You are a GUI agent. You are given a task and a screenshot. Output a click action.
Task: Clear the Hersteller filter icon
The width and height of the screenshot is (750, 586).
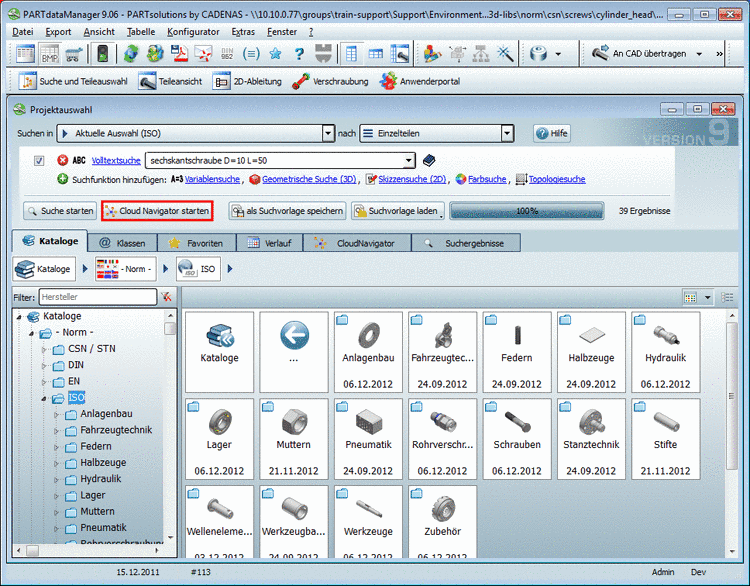tap(166, 297)
